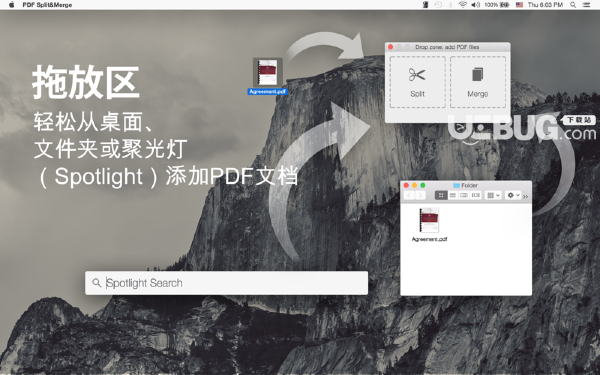The height and width of the screenshot is (375, 600).
Task: Click into the Spotlight Search field
Action: coord(227,283)
